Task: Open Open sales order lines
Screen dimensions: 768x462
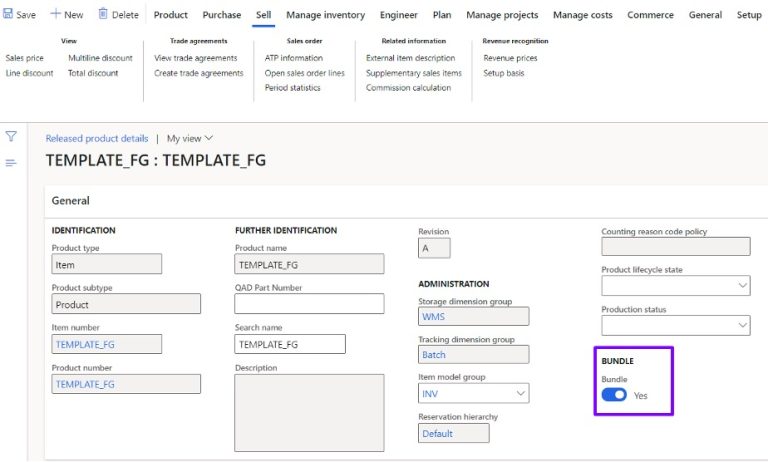Action: coord(305,73)
